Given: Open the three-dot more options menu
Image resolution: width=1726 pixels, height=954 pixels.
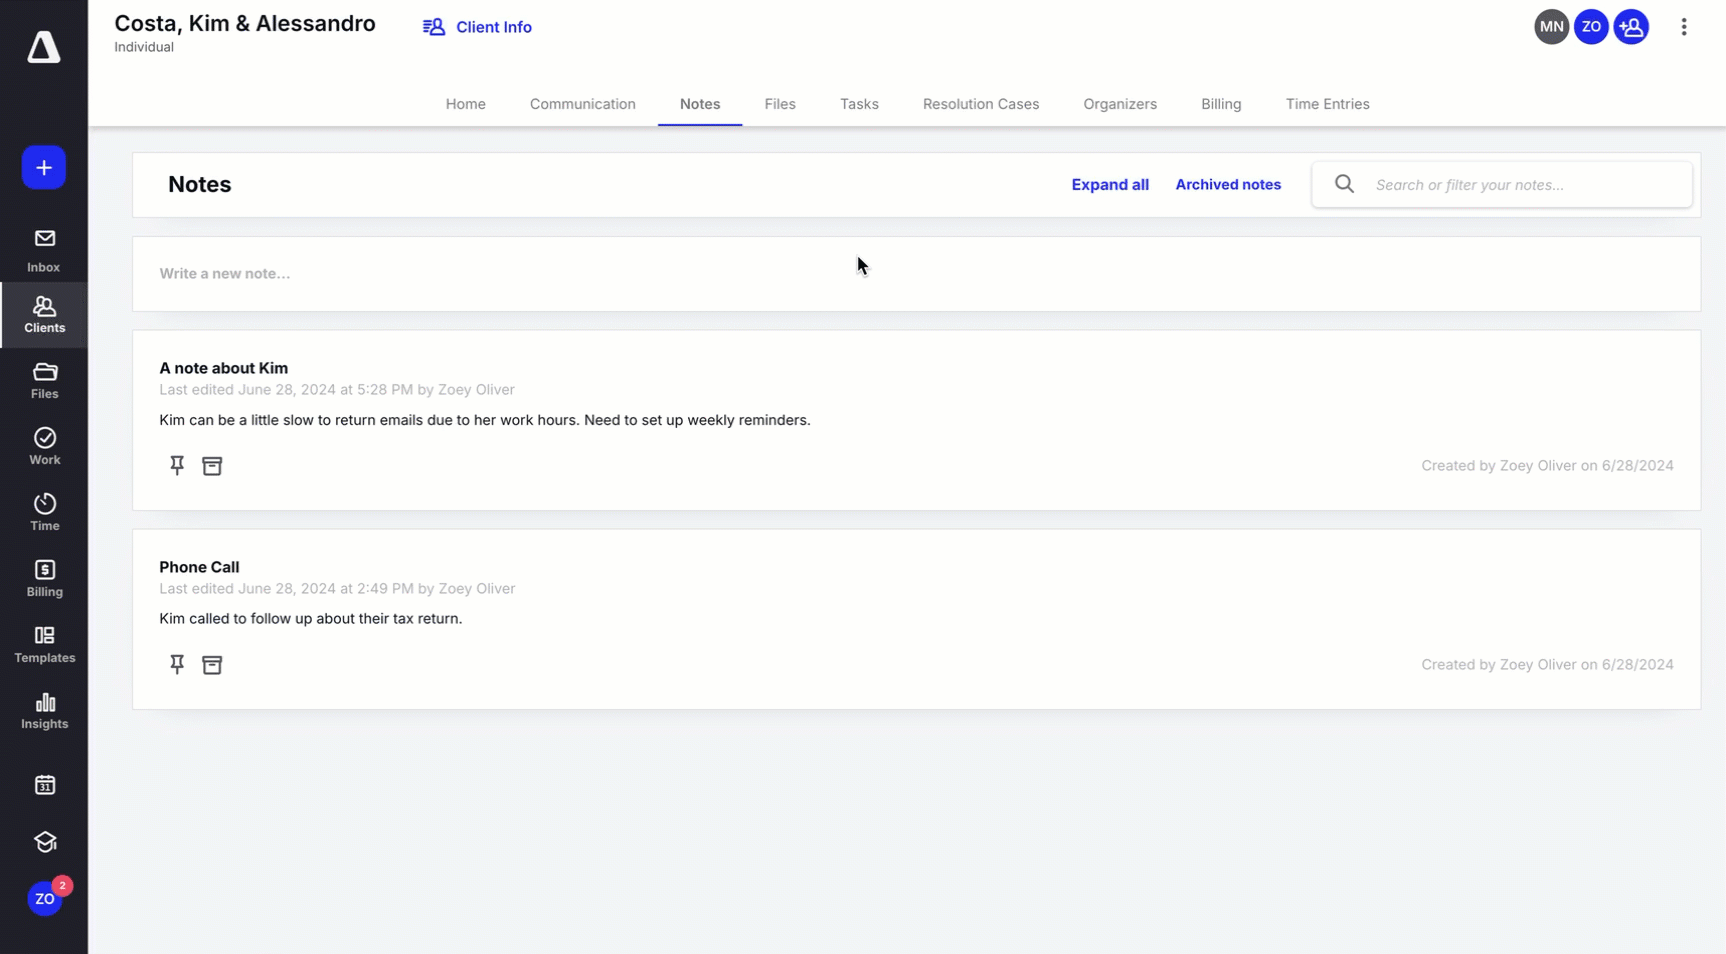Looking at the screenshot, I should pyautogui.click(x=1683, y=28).
